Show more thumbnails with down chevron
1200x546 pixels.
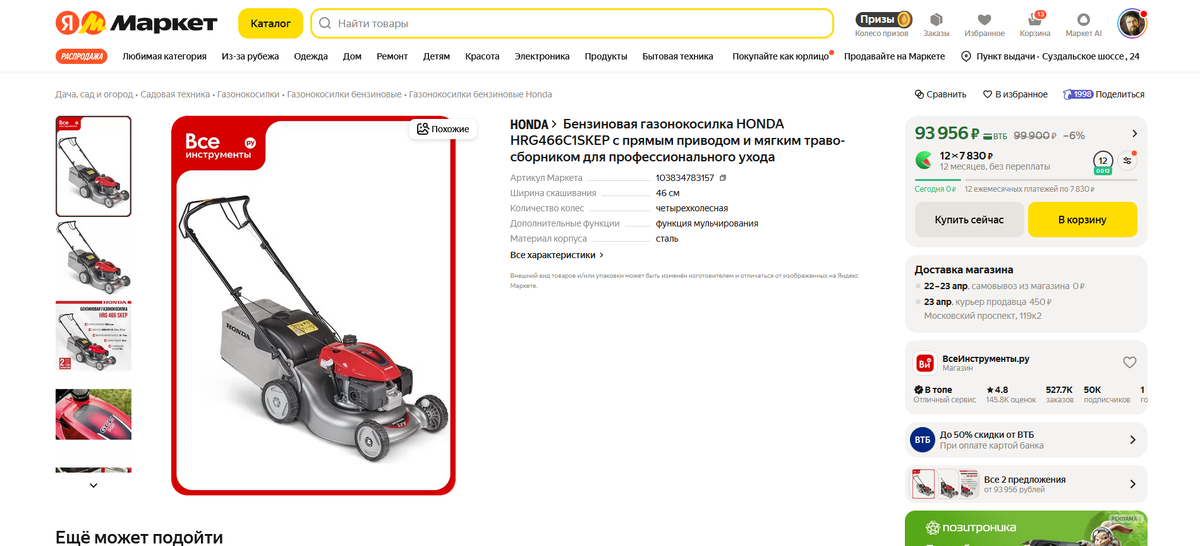pyautogui.click(x=93, y=485)
